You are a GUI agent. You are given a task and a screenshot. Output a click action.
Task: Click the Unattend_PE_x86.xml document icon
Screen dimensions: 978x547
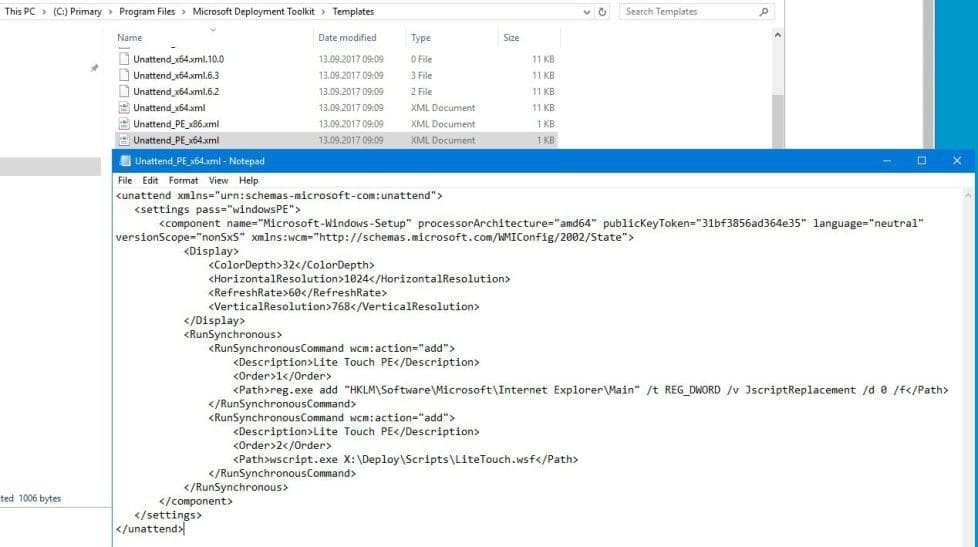pos(124,124)
